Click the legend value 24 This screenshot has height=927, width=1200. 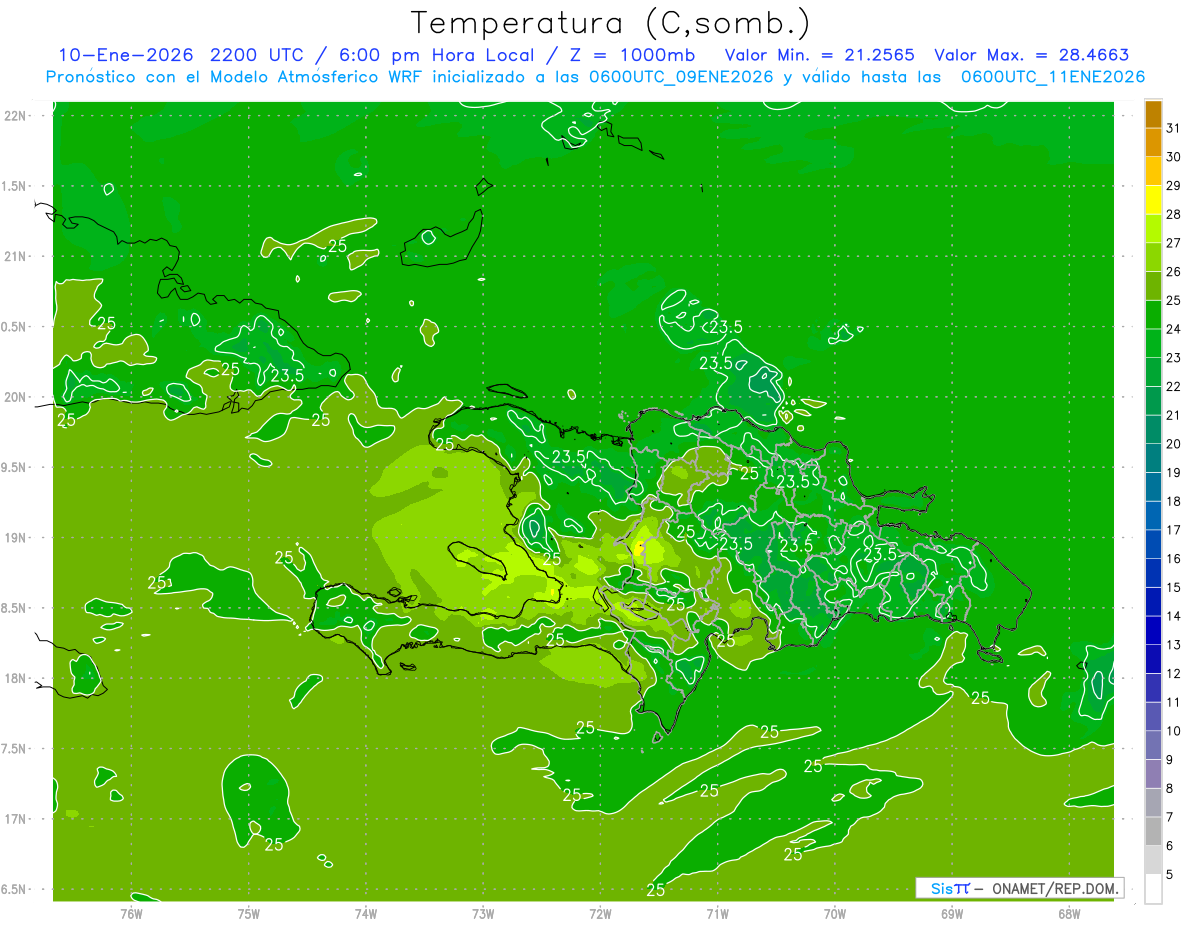click(1174, 329)
